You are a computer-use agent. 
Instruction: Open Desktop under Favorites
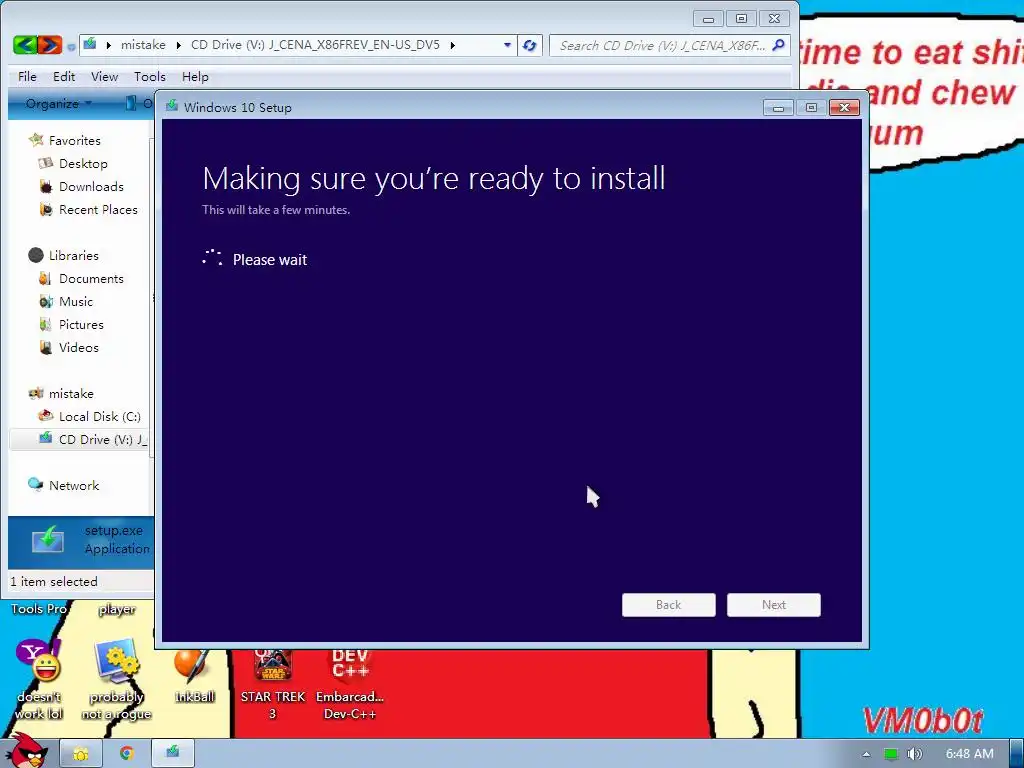pos(83,163)
